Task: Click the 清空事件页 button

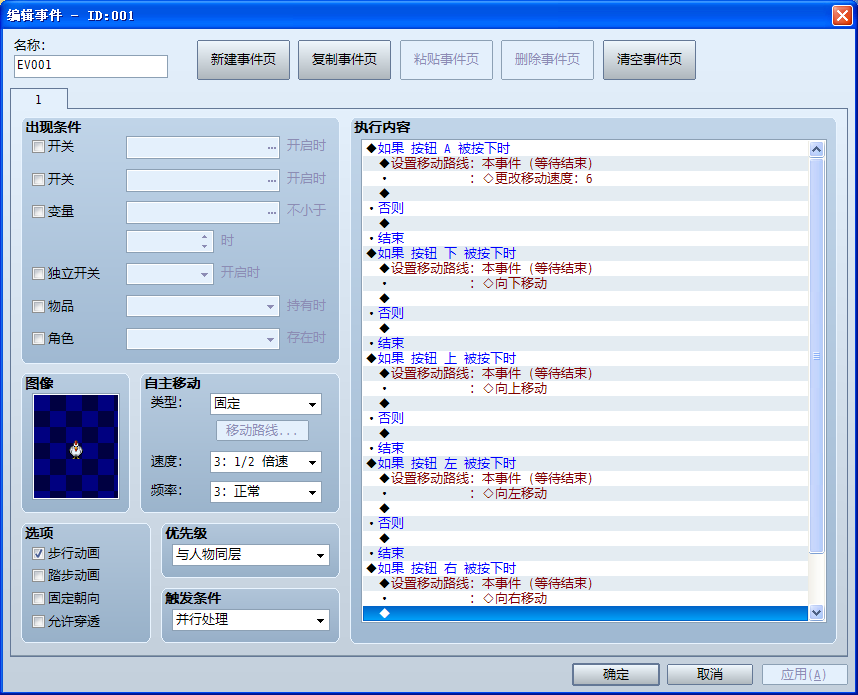Action: coord(650,60)
